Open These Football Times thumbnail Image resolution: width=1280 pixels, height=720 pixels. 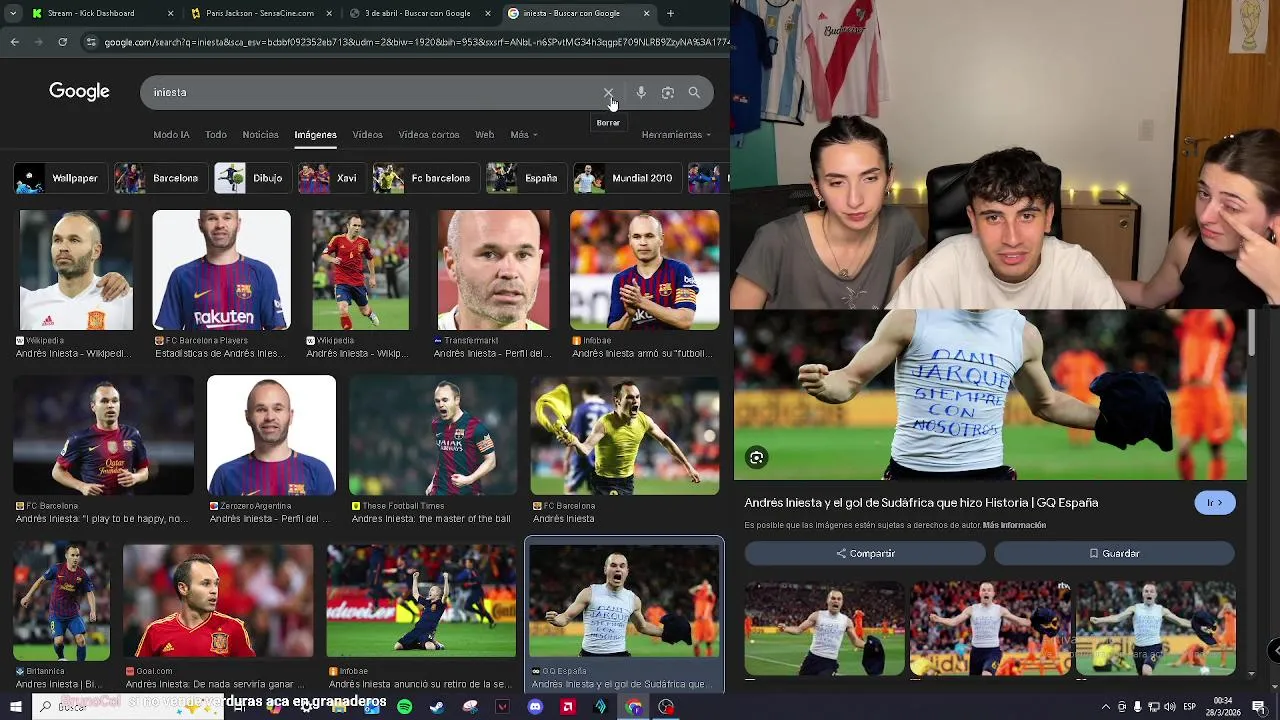(432, 435)
